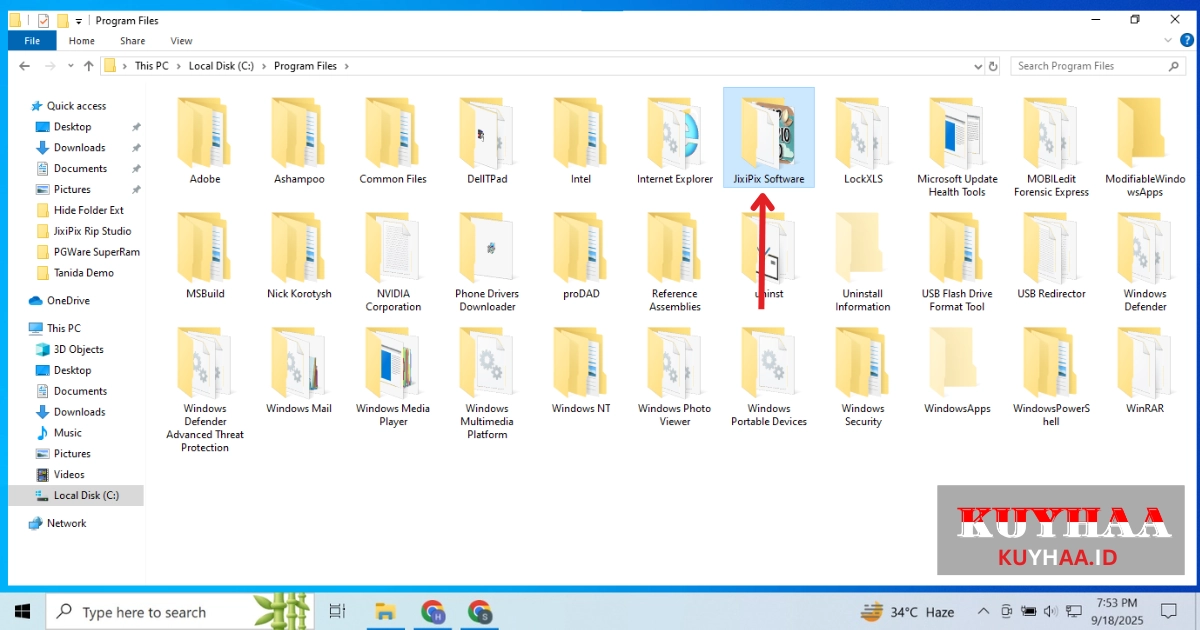Open Quick access in navigation pane
Screen dimensions: 1200x630
coord(76,106)
